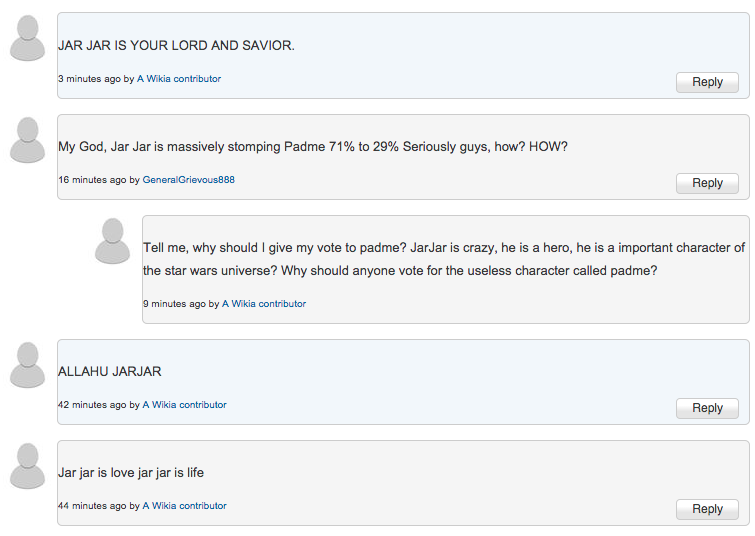Click avatar icon beside 'ALLAHU JARJAR' comment
The height and width of the screenshot is (536, 755).
[x=27, y=365]
